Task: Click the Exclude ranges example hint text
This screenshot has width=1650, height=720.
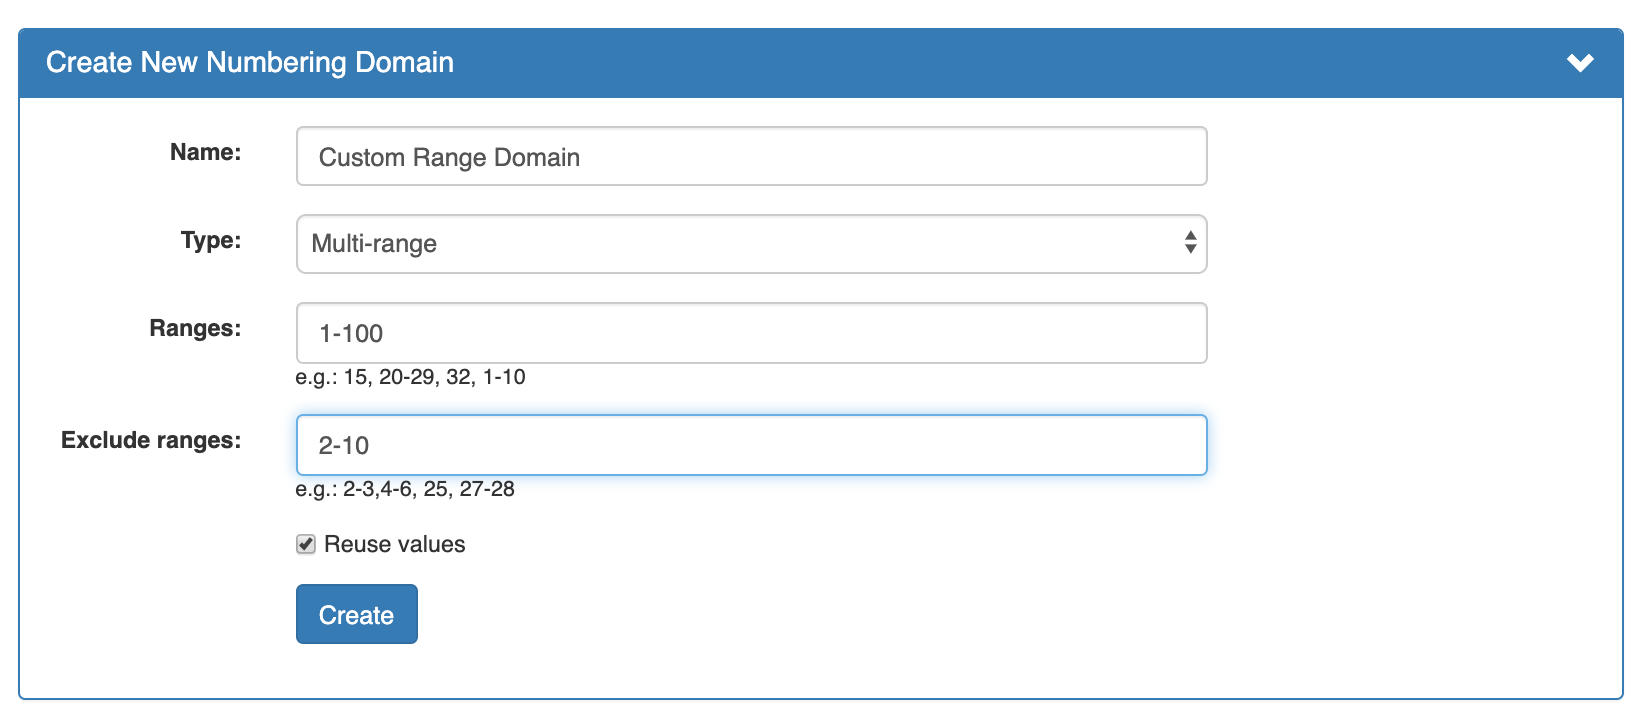Action: 405,489
